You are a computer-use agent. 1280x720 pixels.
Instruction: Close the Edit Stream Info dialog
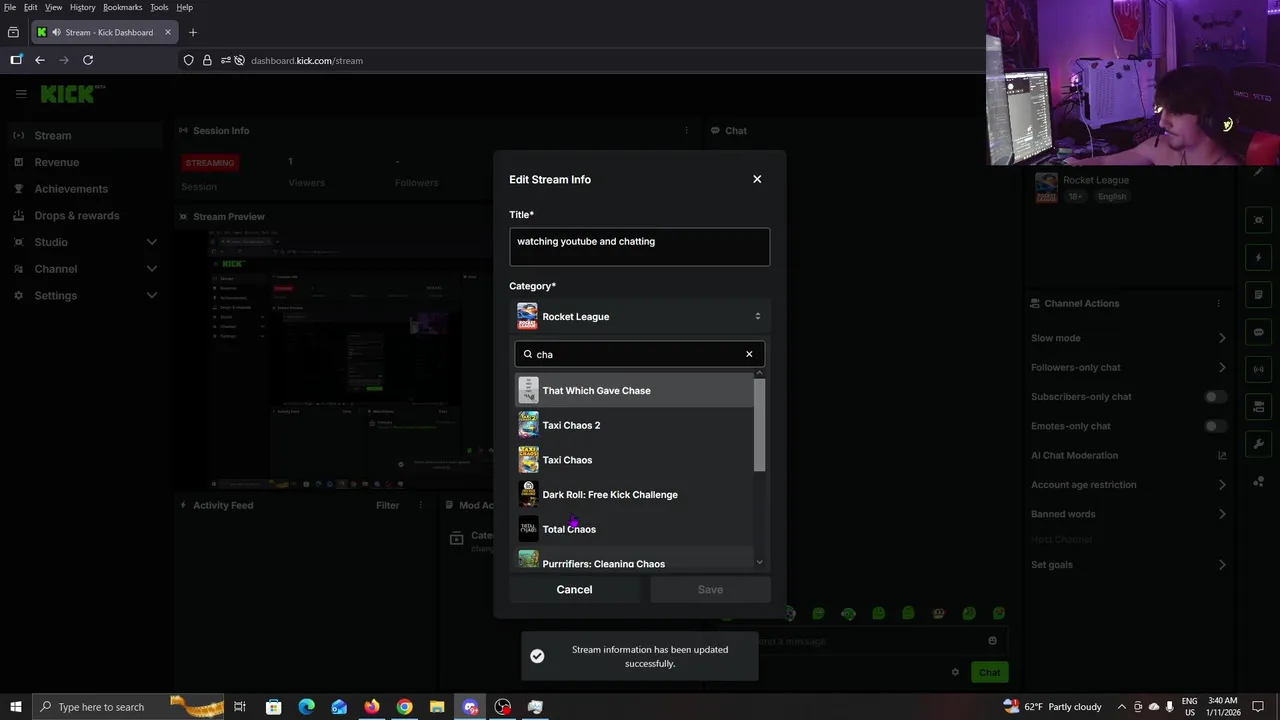[757, 179]
